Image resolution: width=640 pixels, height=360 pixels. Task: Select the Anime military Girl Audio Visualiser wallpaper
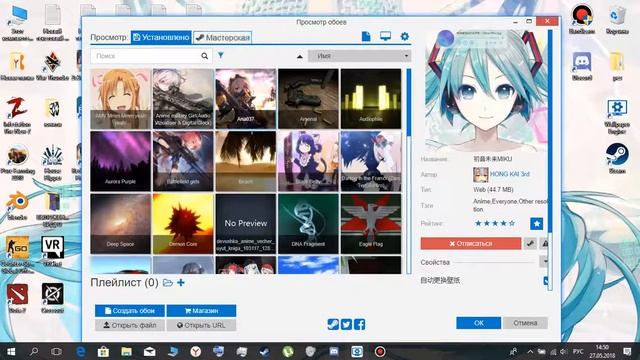(183, 99)
